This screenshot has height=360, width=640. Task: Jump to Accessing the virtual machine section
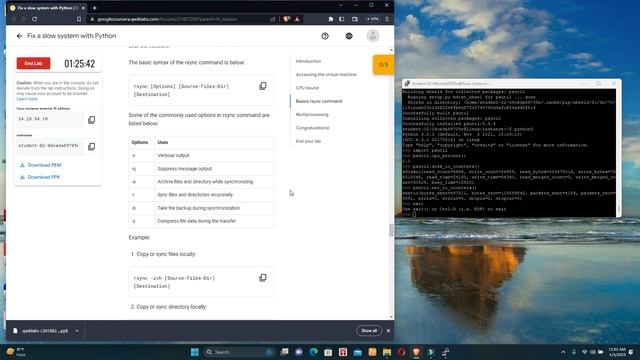326,74
